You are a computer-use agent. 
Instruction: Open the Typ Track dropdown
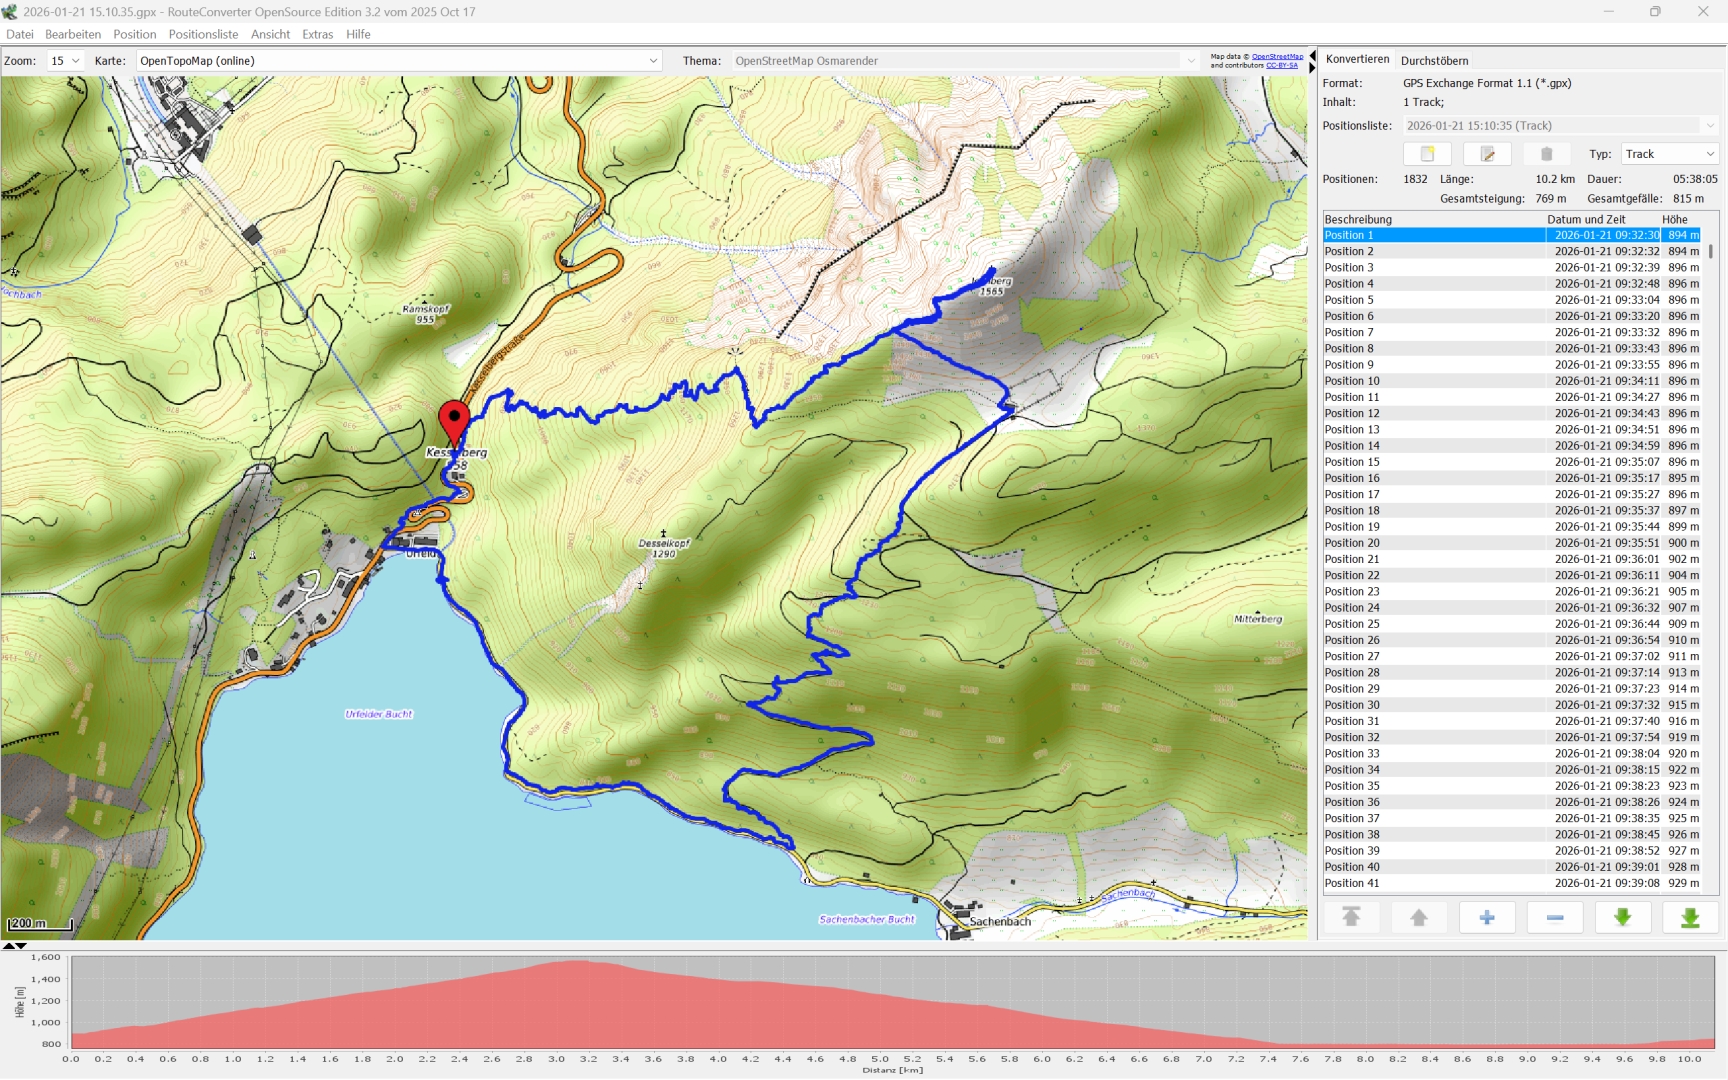pyautogui.click(x=1669, y=154)
